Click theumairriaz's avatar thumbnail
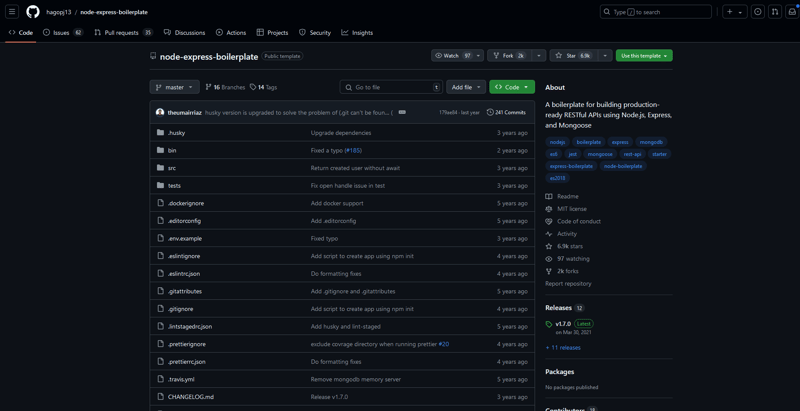 pos(160,113)
